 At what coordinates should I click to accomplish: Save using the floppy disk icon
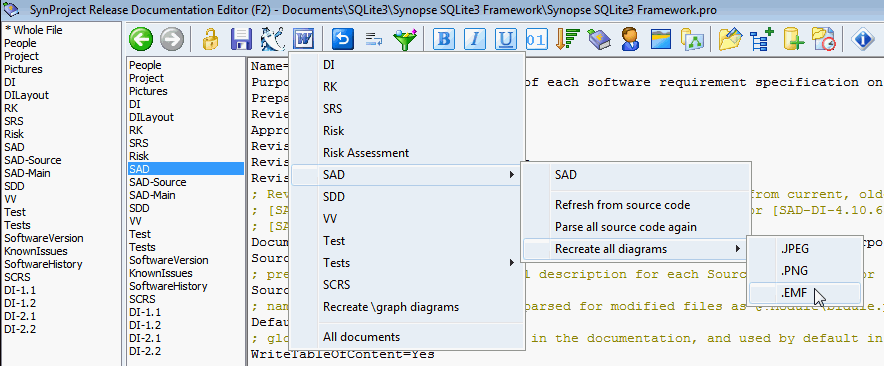(x=241, y=39)
